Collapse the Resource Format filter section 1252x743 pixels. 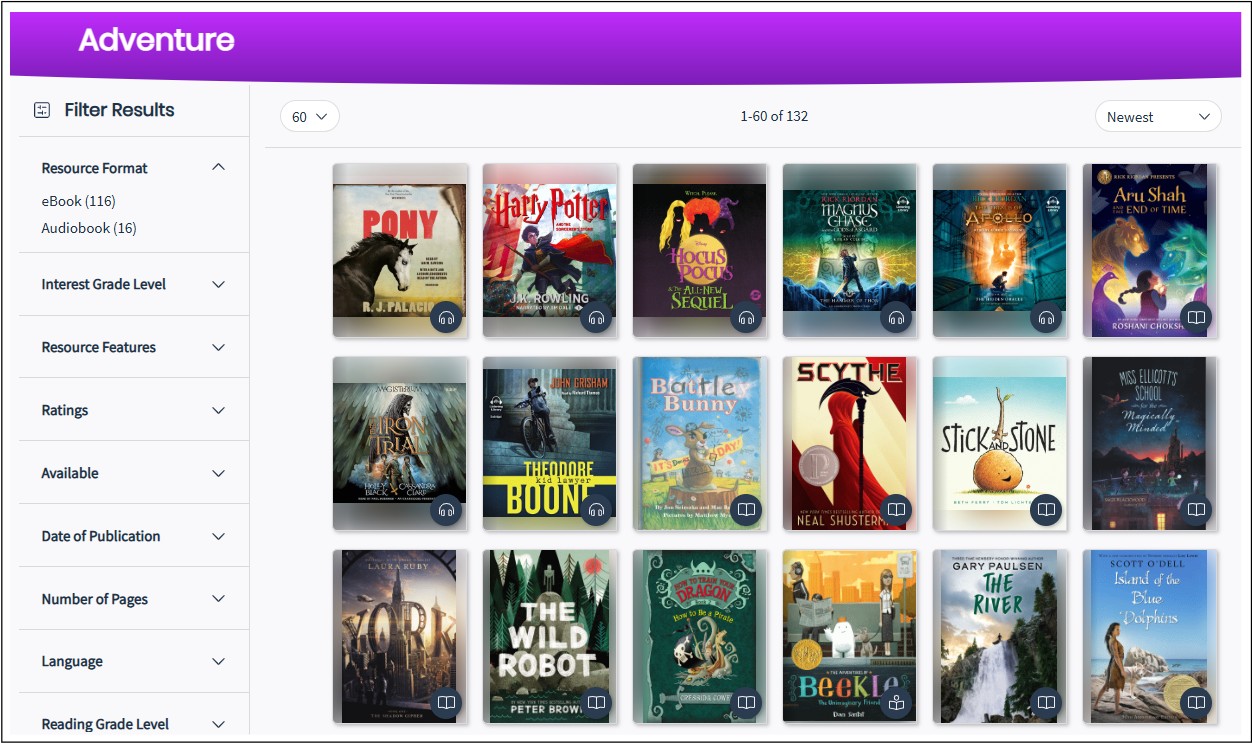[219, 167]
